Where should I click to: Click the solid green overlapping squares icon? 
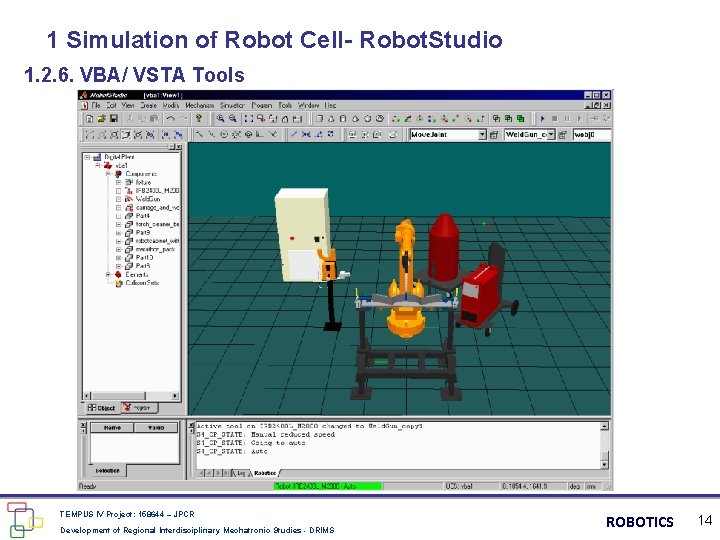(x=520, y=119)
